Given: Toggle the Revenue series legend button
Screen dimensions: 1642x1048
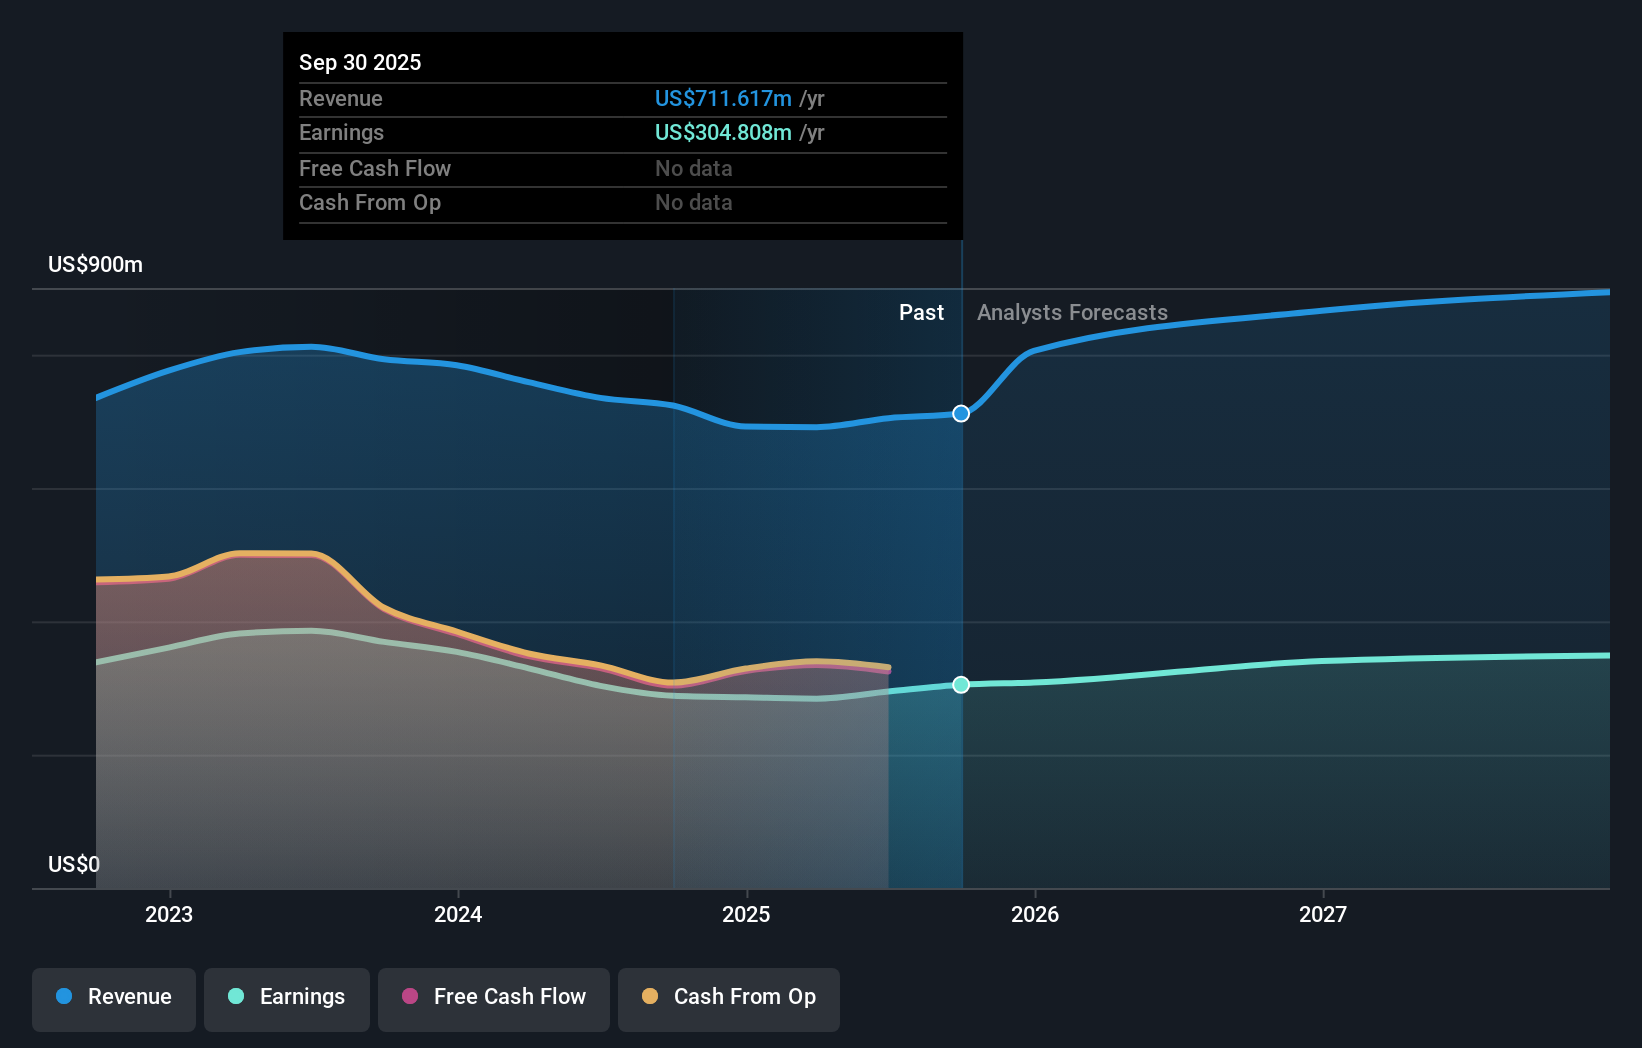Looking at the screenshot, I should [x=114, y=998].
